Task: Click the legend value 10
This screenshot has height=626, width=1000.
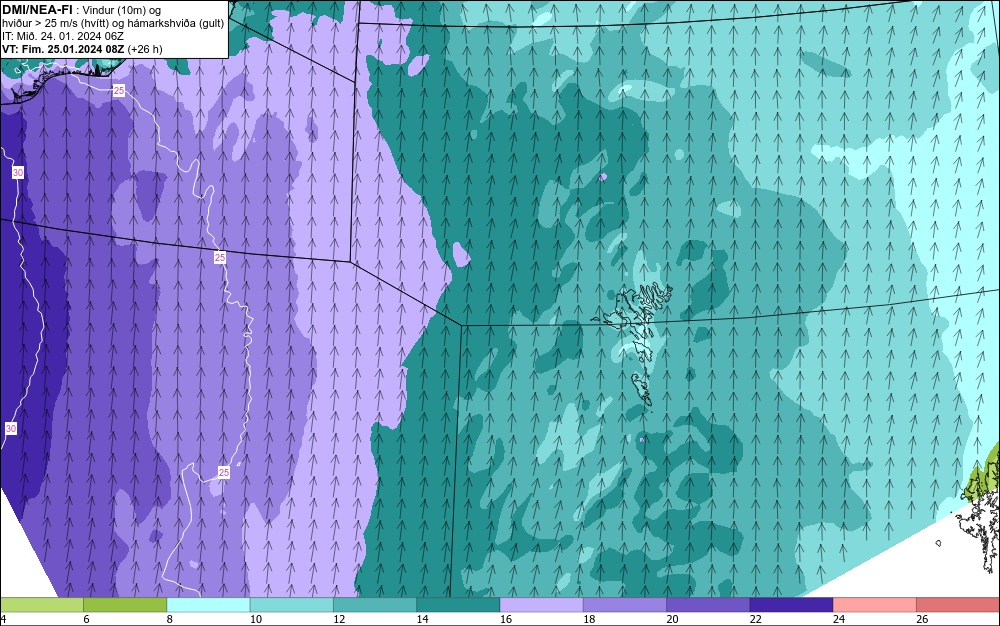Action: (256, 619)
